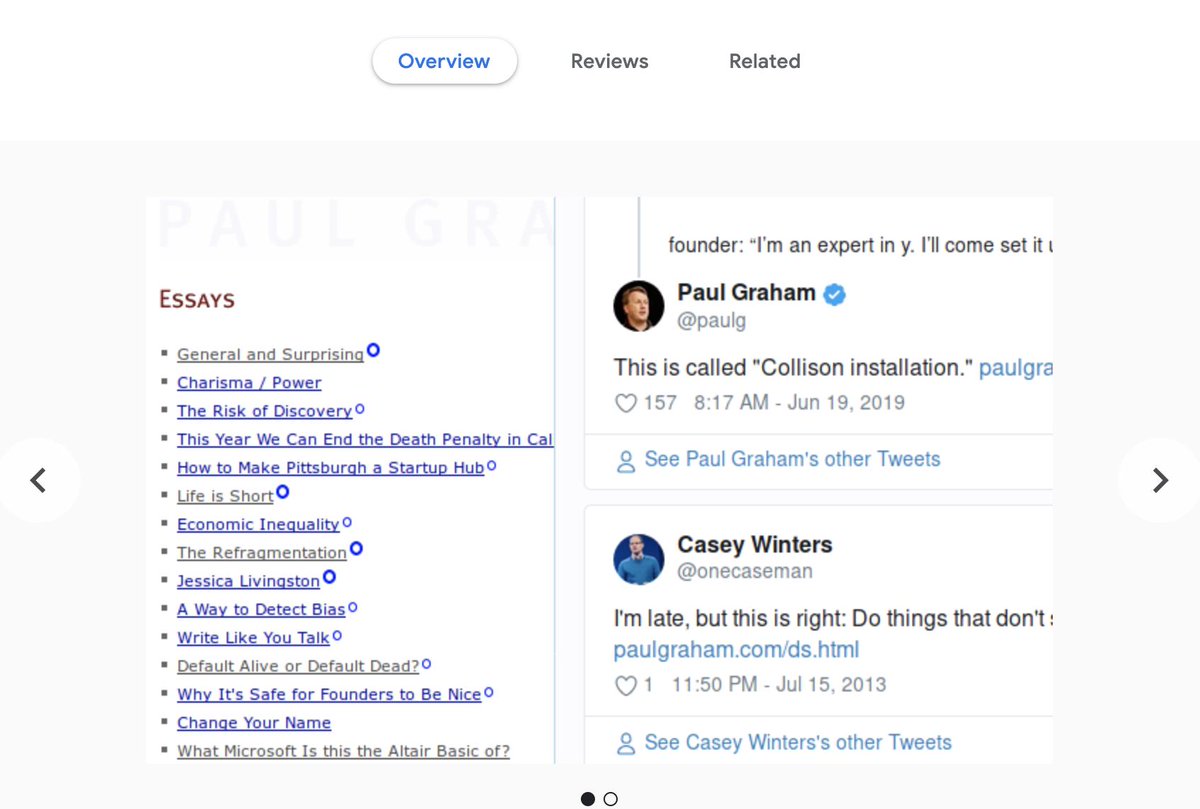Advance to the next screenshot with right arrow
1200x809 pixels.
pos(1160,480)
